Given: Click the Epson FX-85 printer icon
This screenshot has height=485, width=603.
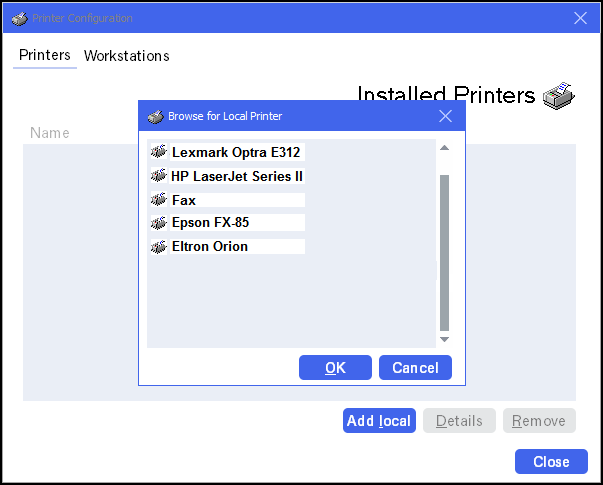Looking at the screenshot, I should coord(158,223).
